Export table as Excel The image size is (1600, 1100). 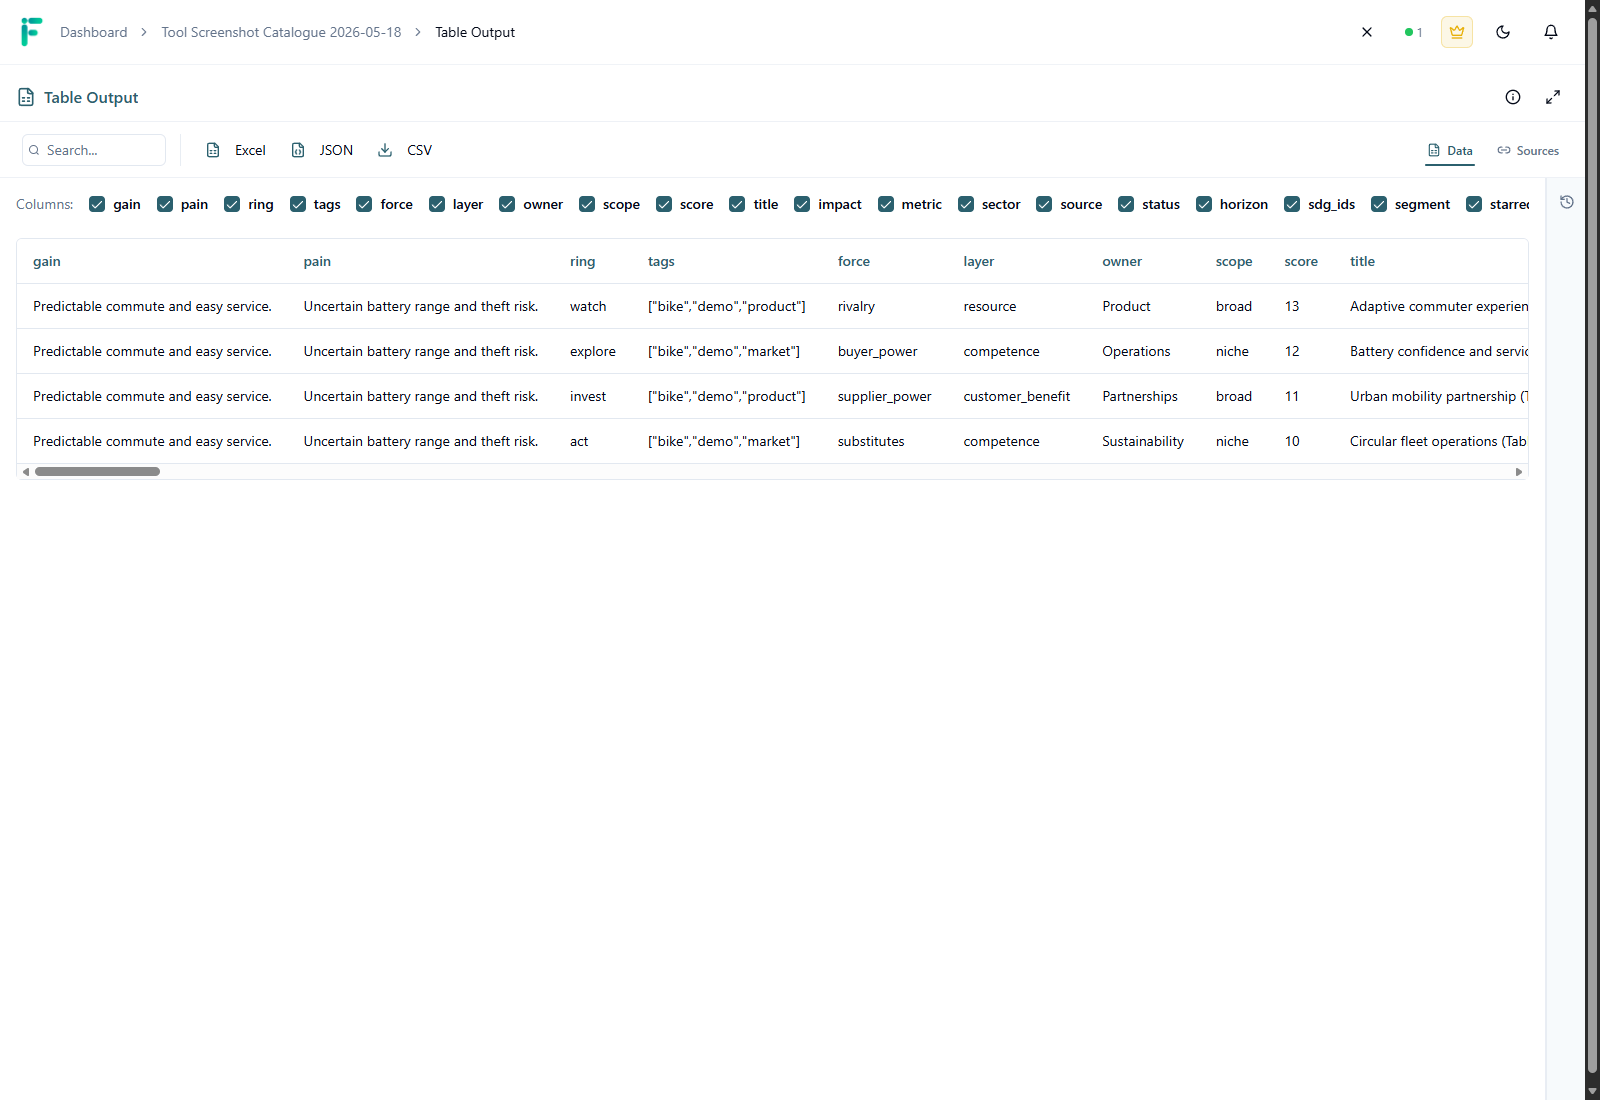[x=236, y=150]
